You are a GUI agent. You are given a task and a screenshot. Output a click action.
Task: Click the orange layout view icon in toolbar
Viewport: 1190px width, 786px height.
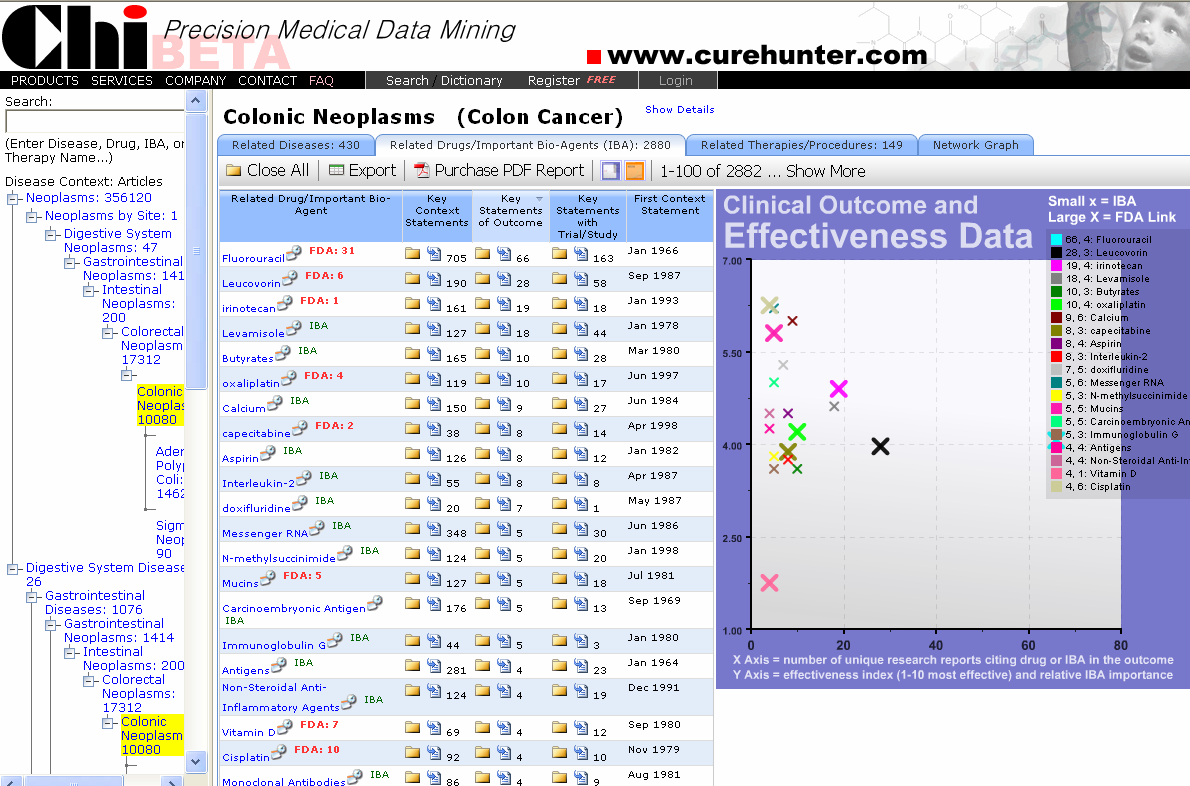(634, 171)
